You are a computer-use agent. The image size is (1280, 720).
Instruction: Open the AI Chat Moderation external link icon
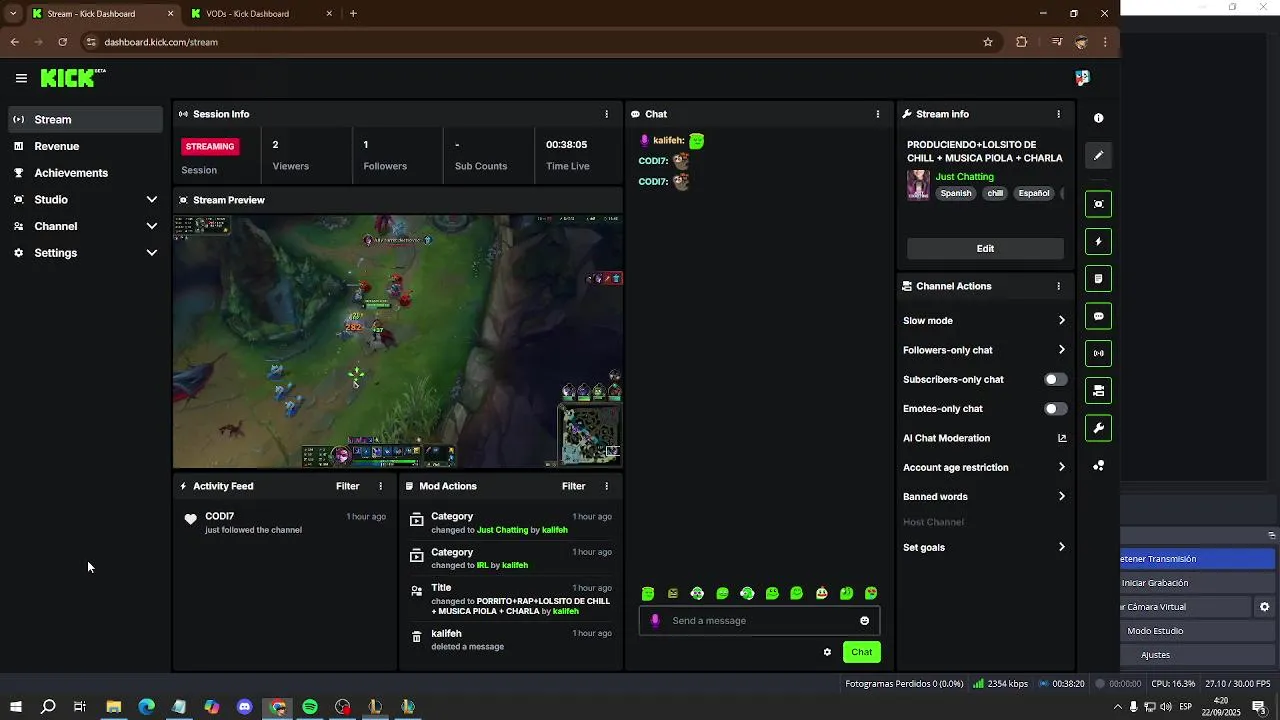(x=1062, y=438)
